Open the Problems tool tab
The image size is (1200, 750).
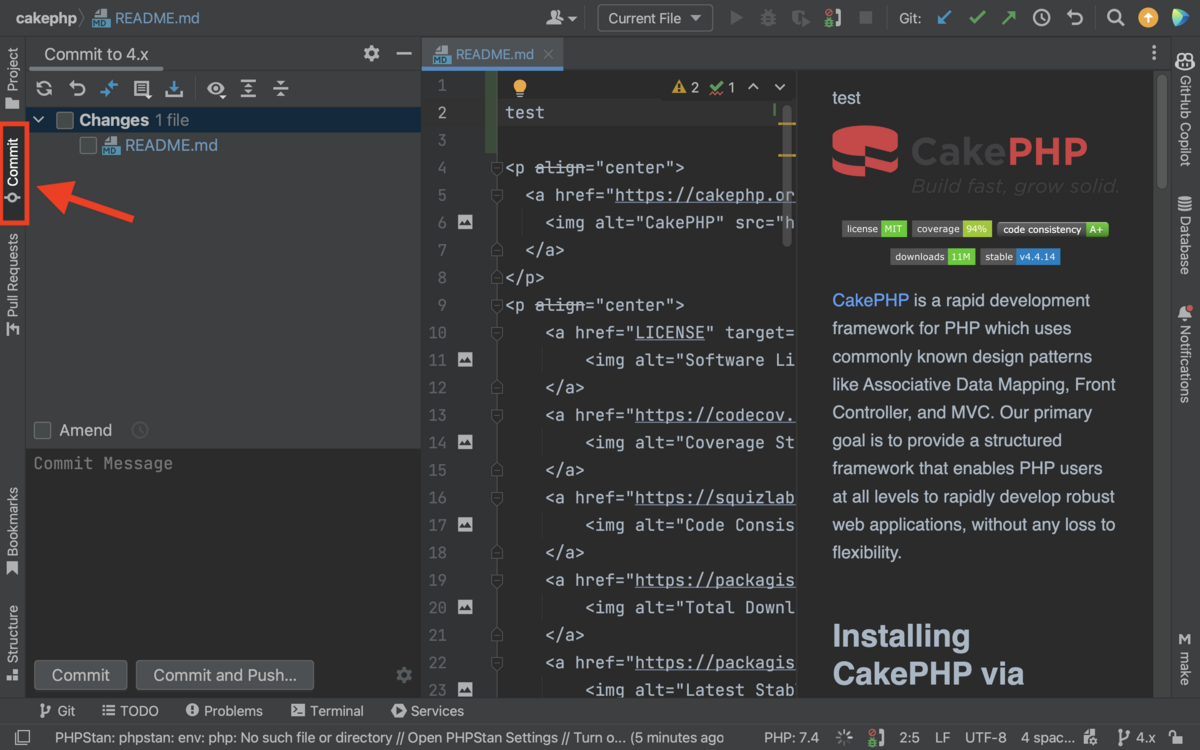224,711
